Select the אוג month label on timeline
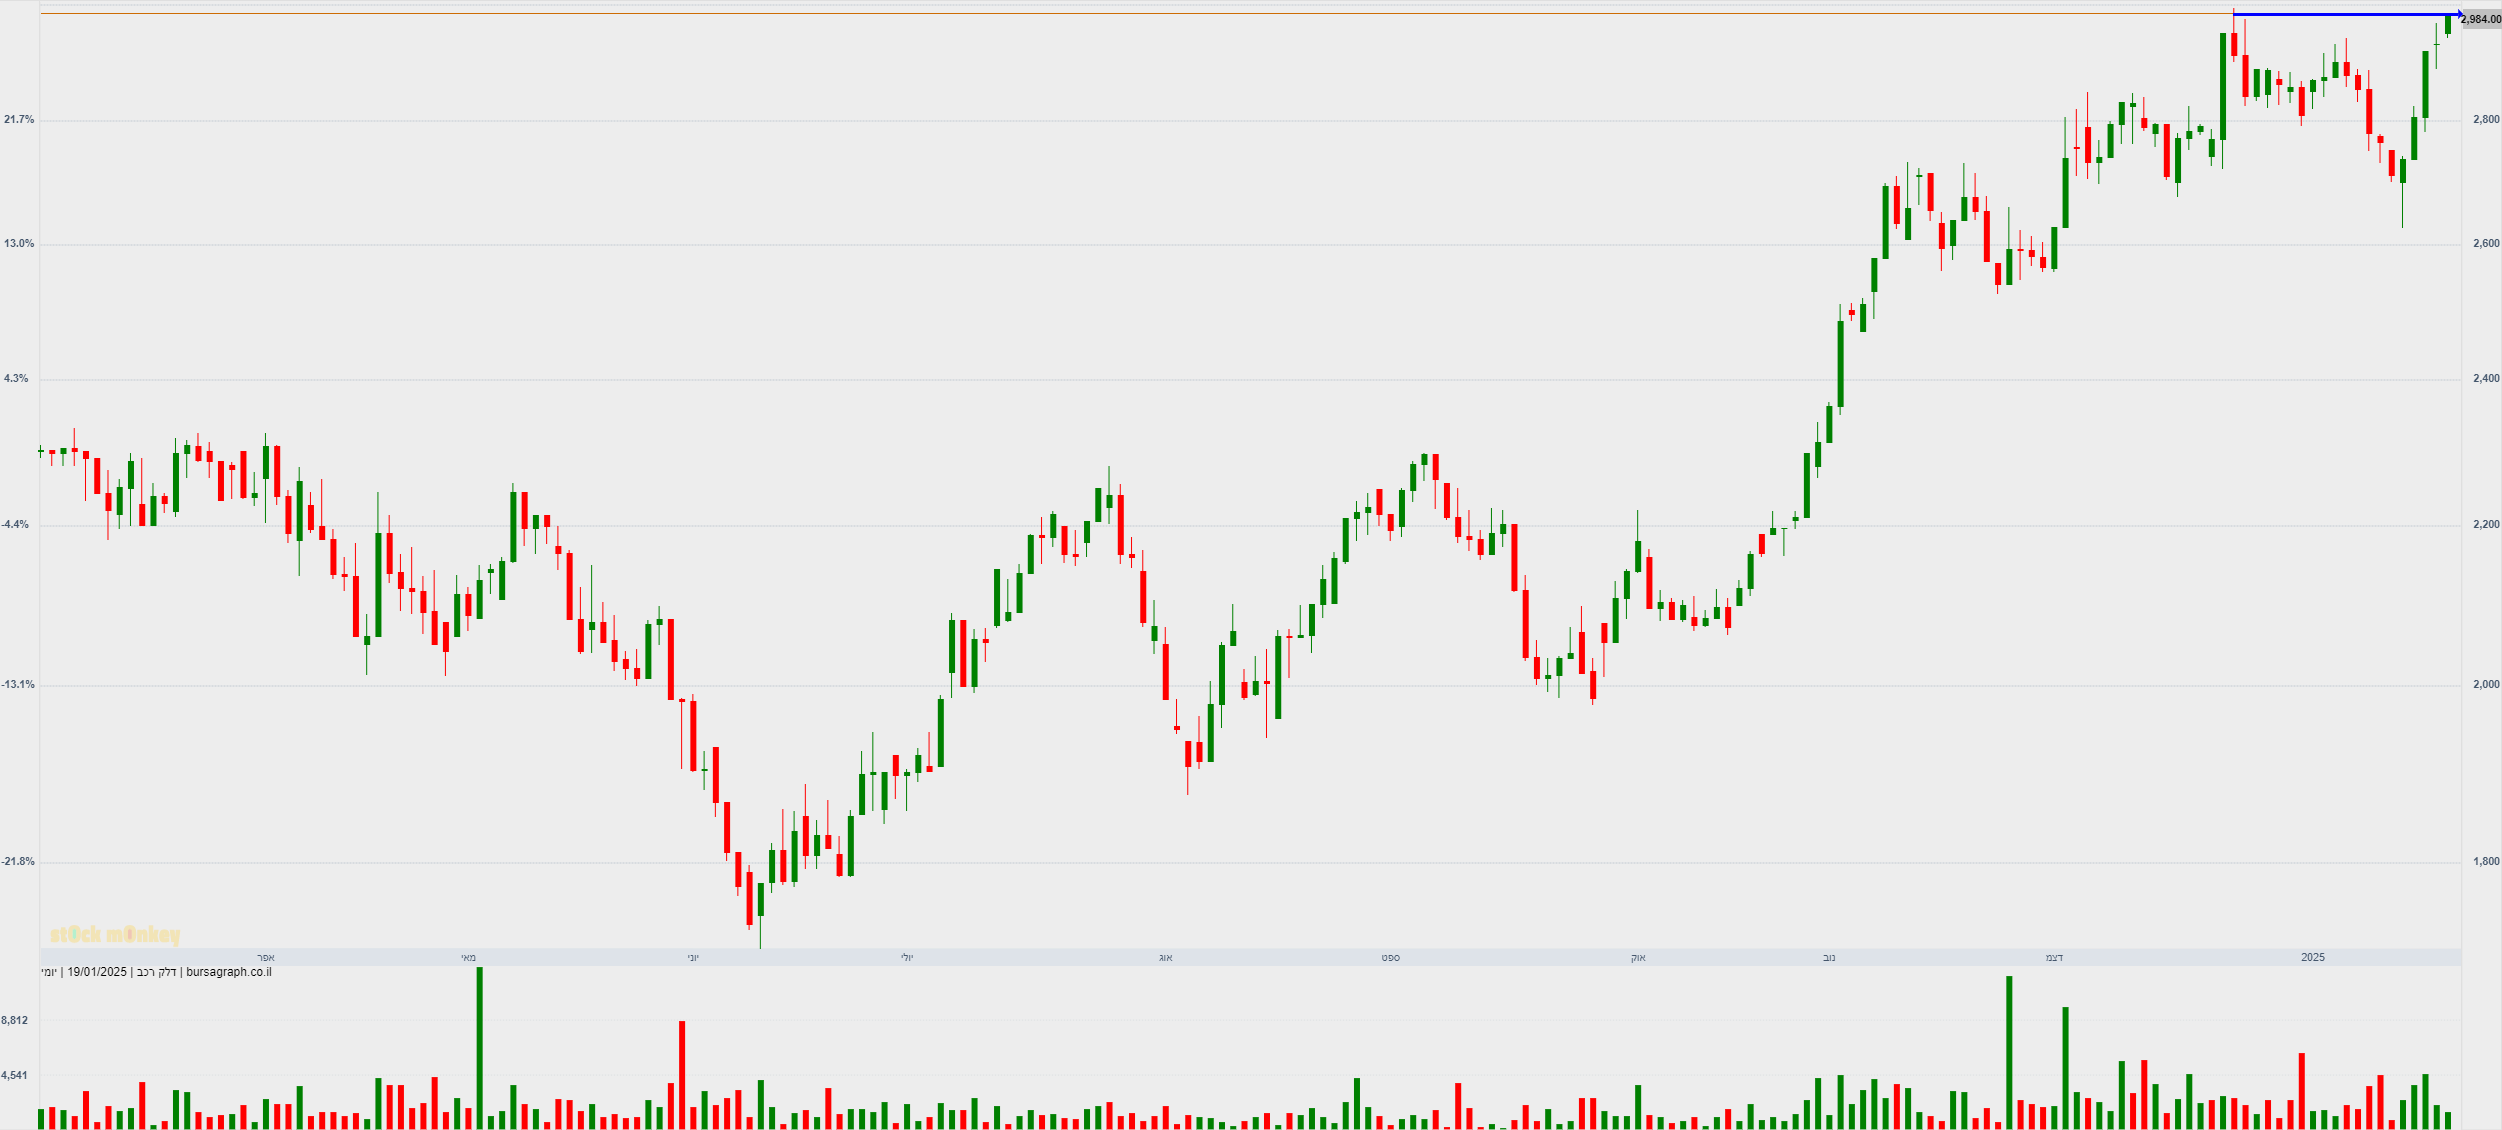This screenshot has width=2502, height=1130. pyautogui.click(x=1165, y=958)
